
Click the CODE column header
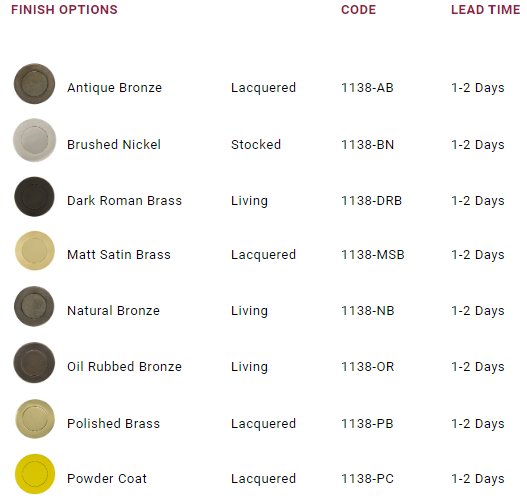coord(358,10)
